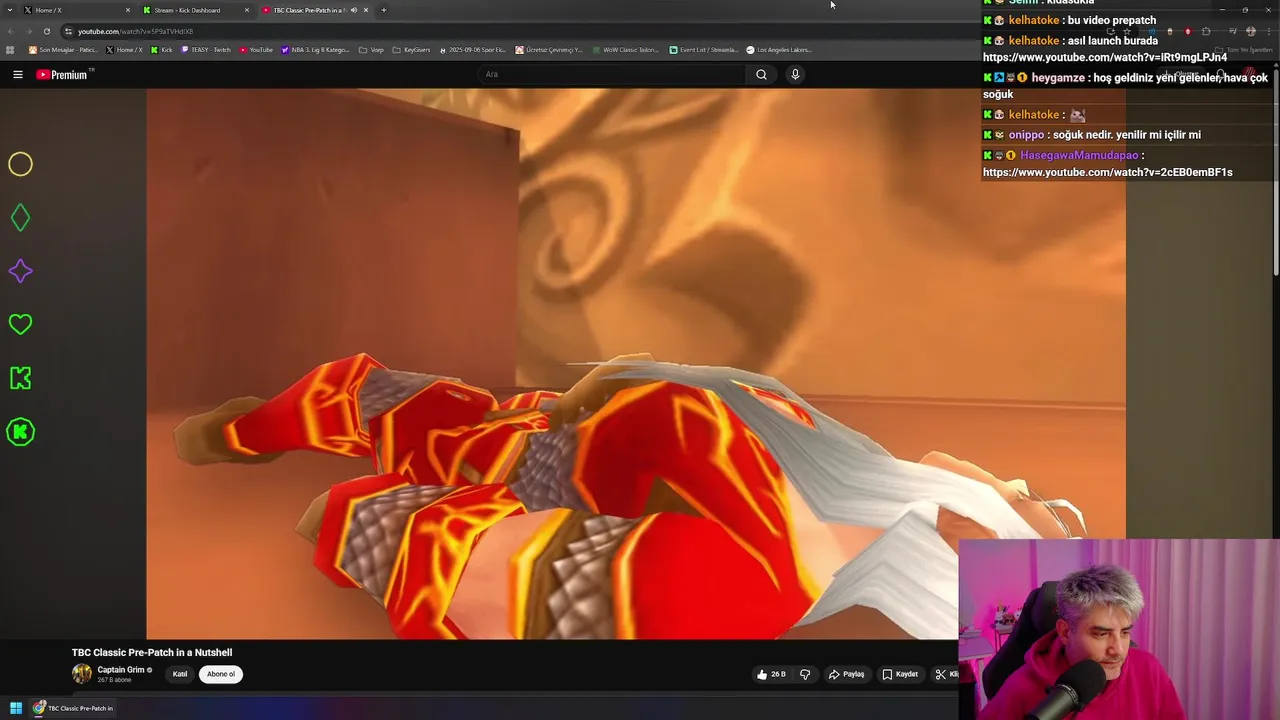Click heygamze username in chat

tap(1058, 78)
